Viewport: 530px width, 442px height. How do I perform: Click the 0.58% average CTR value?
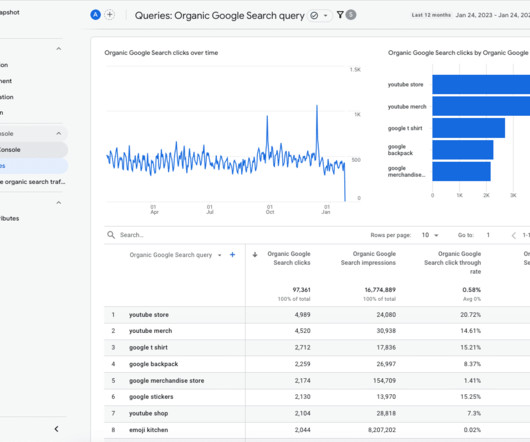472,290
